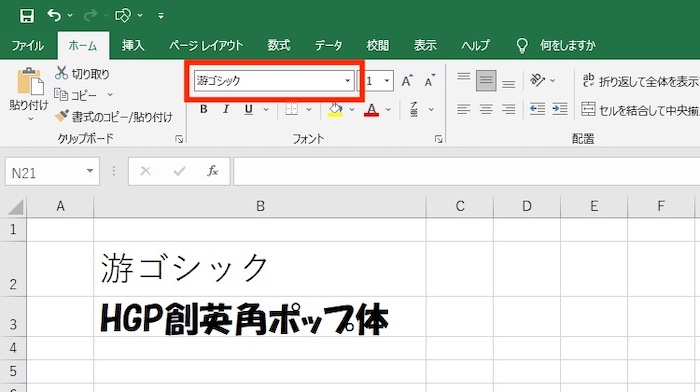Image resolution: width=700 pixels, height=392 pixels.
Task: Toggle left text alignment
Action: (x=464, y=109)
